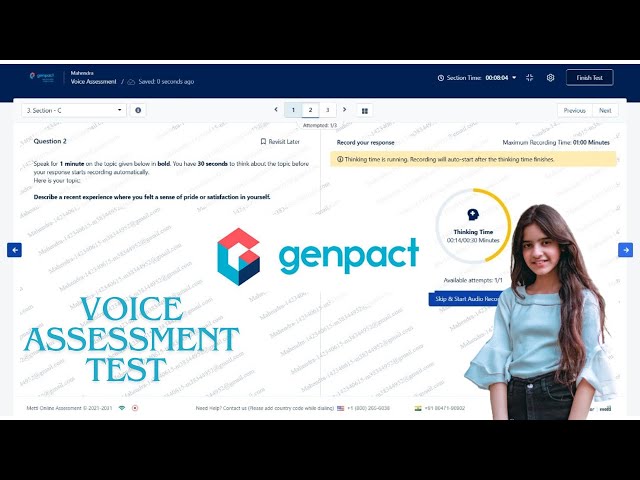640x480 pixels.
Task: Select question 1 in pager
Action: (x=293, y=110)
